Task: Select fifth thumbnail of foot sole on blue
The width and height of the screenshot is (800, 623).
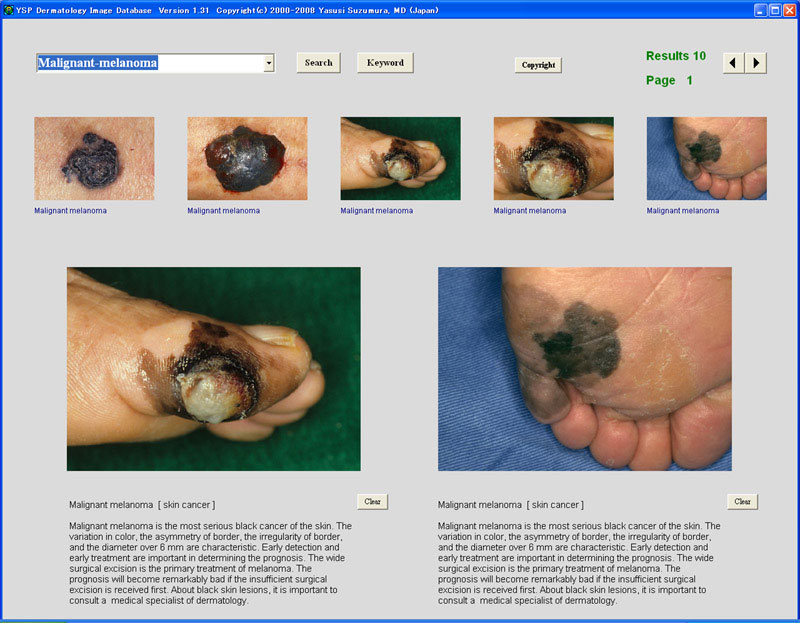Action: [x=707, y=158]
